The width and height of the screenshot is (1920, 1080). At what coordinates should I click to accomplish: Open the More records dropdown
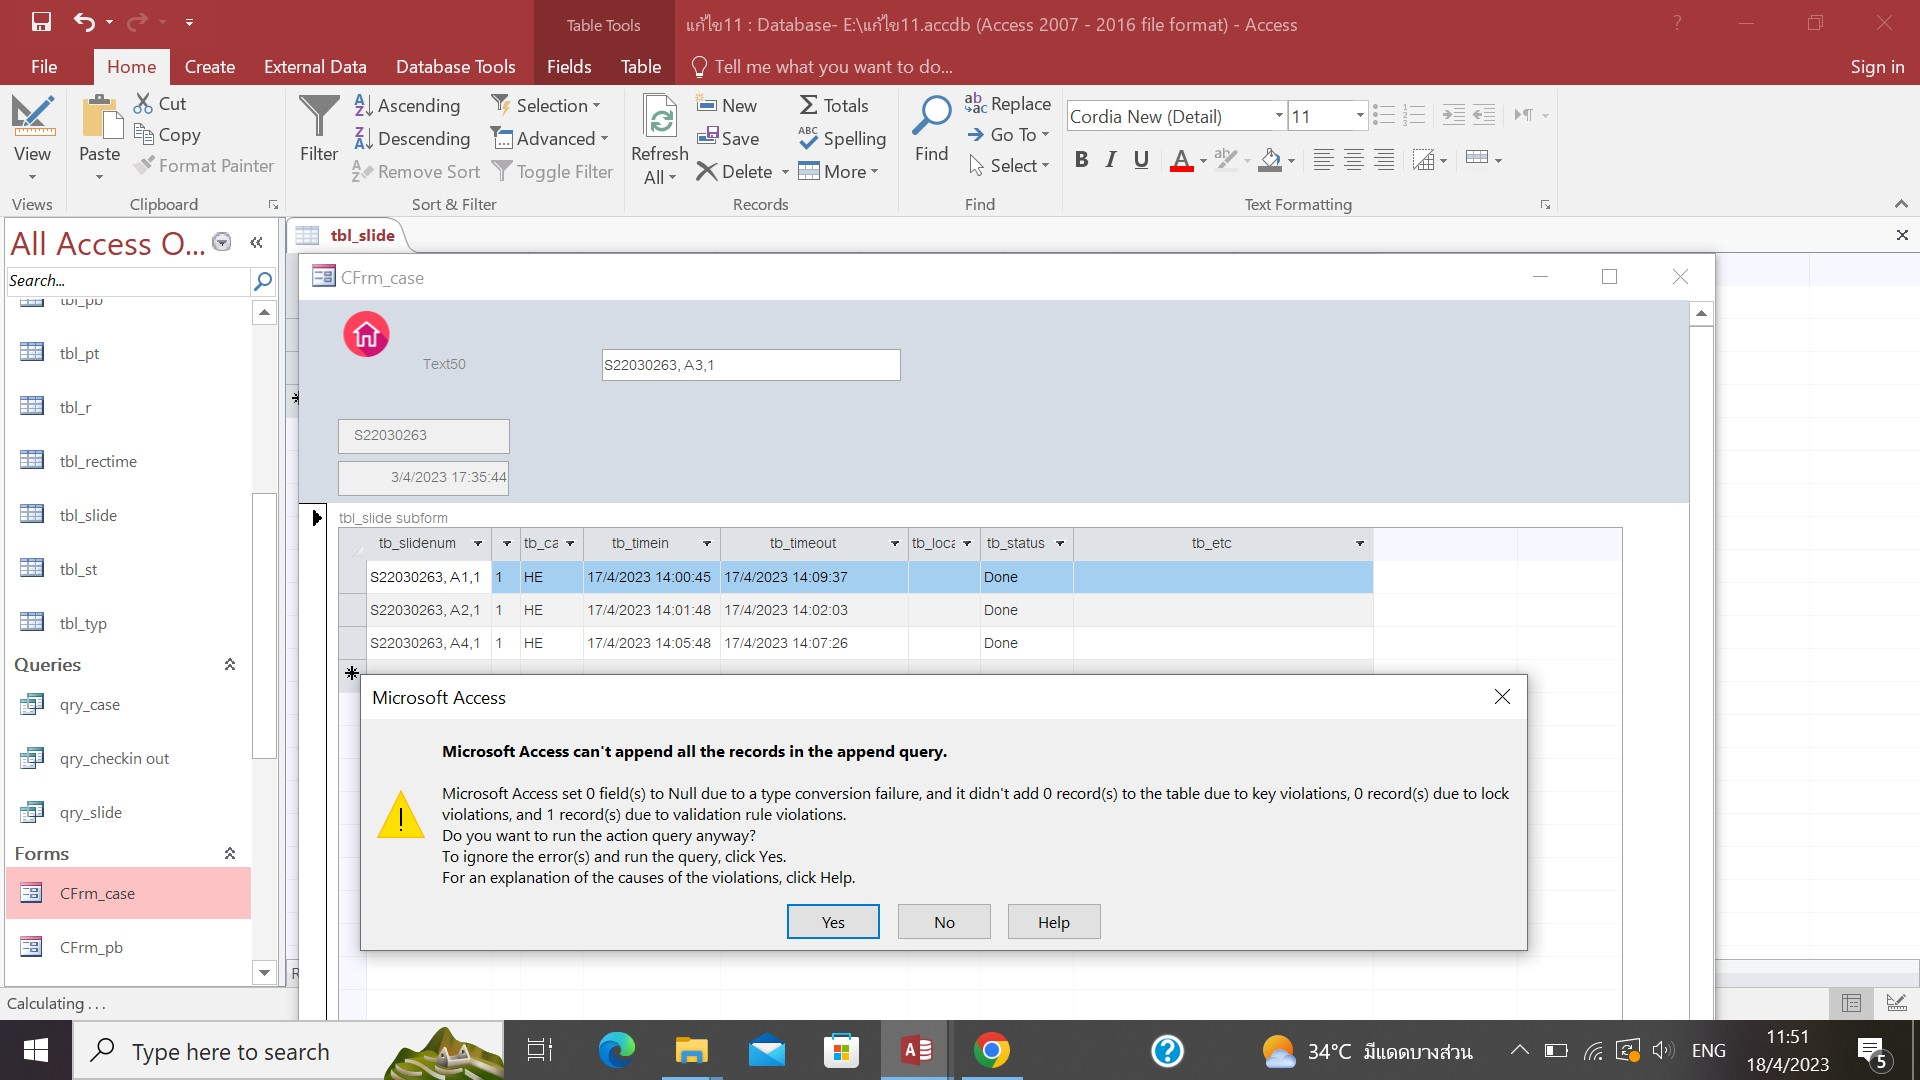tap(838, 171)
